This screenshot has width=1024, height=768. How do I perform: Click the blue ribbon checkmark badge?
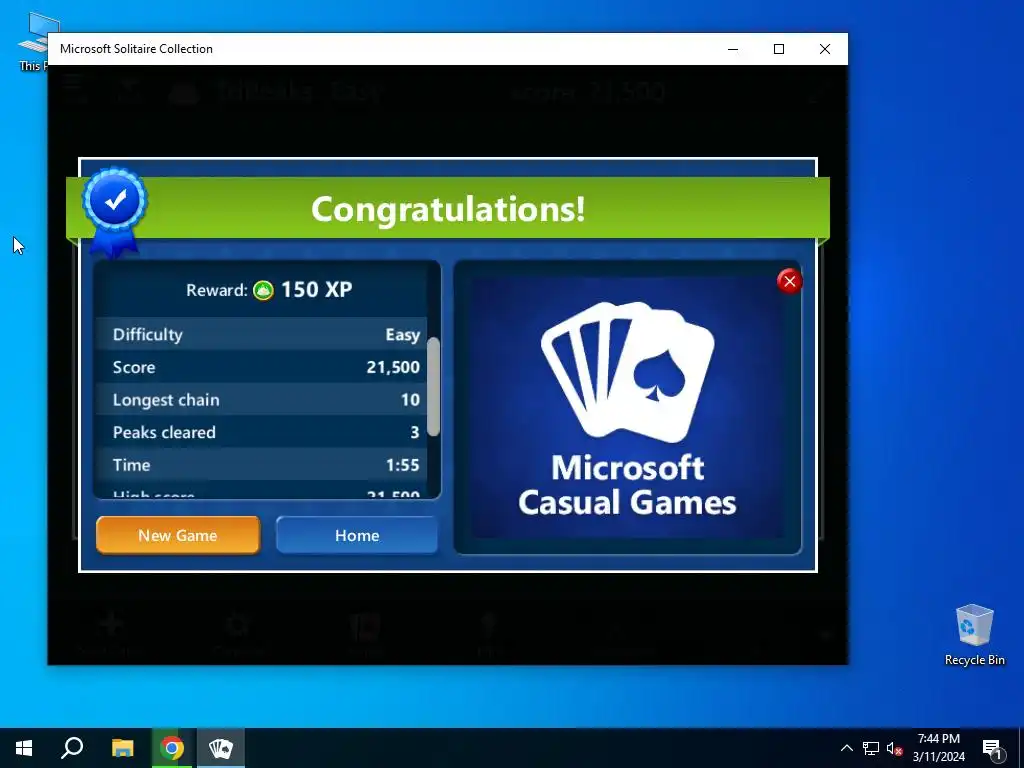click(x=115, y=210)
